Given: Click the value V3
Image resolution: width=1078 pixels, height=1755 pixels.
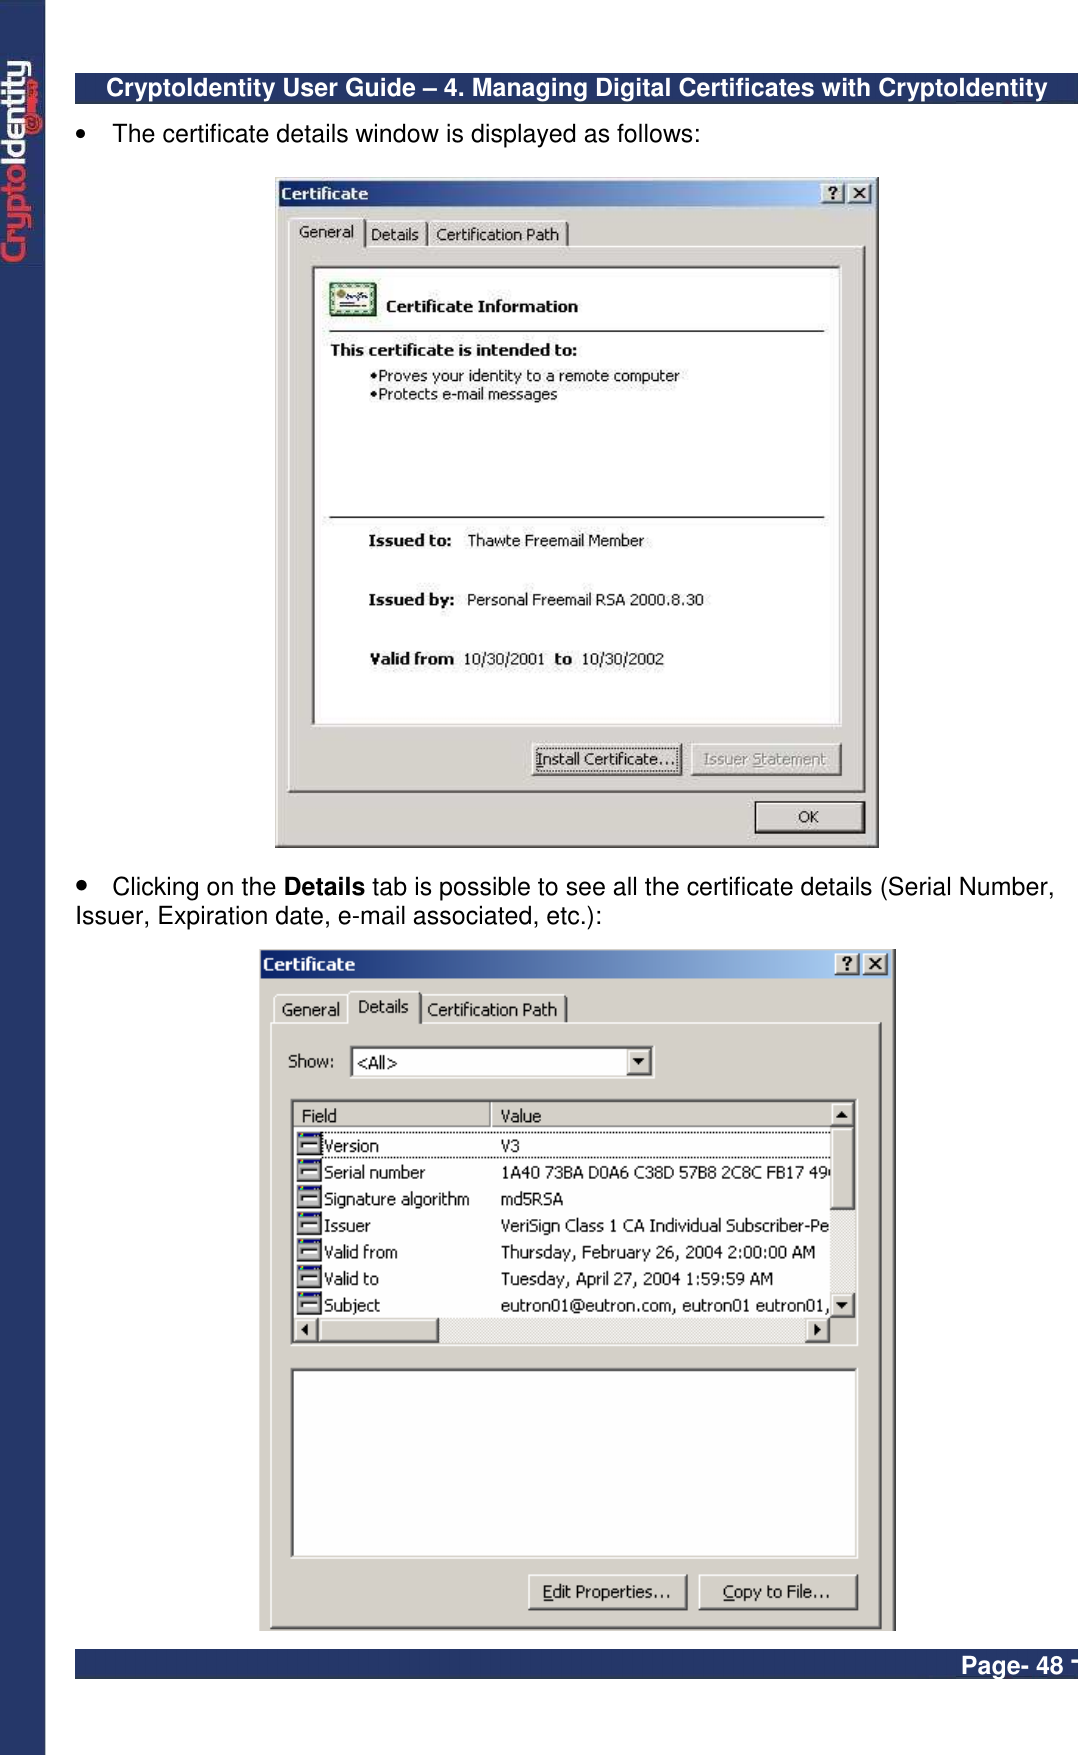Looking at the screenshot, I should tap(510, 1145).
